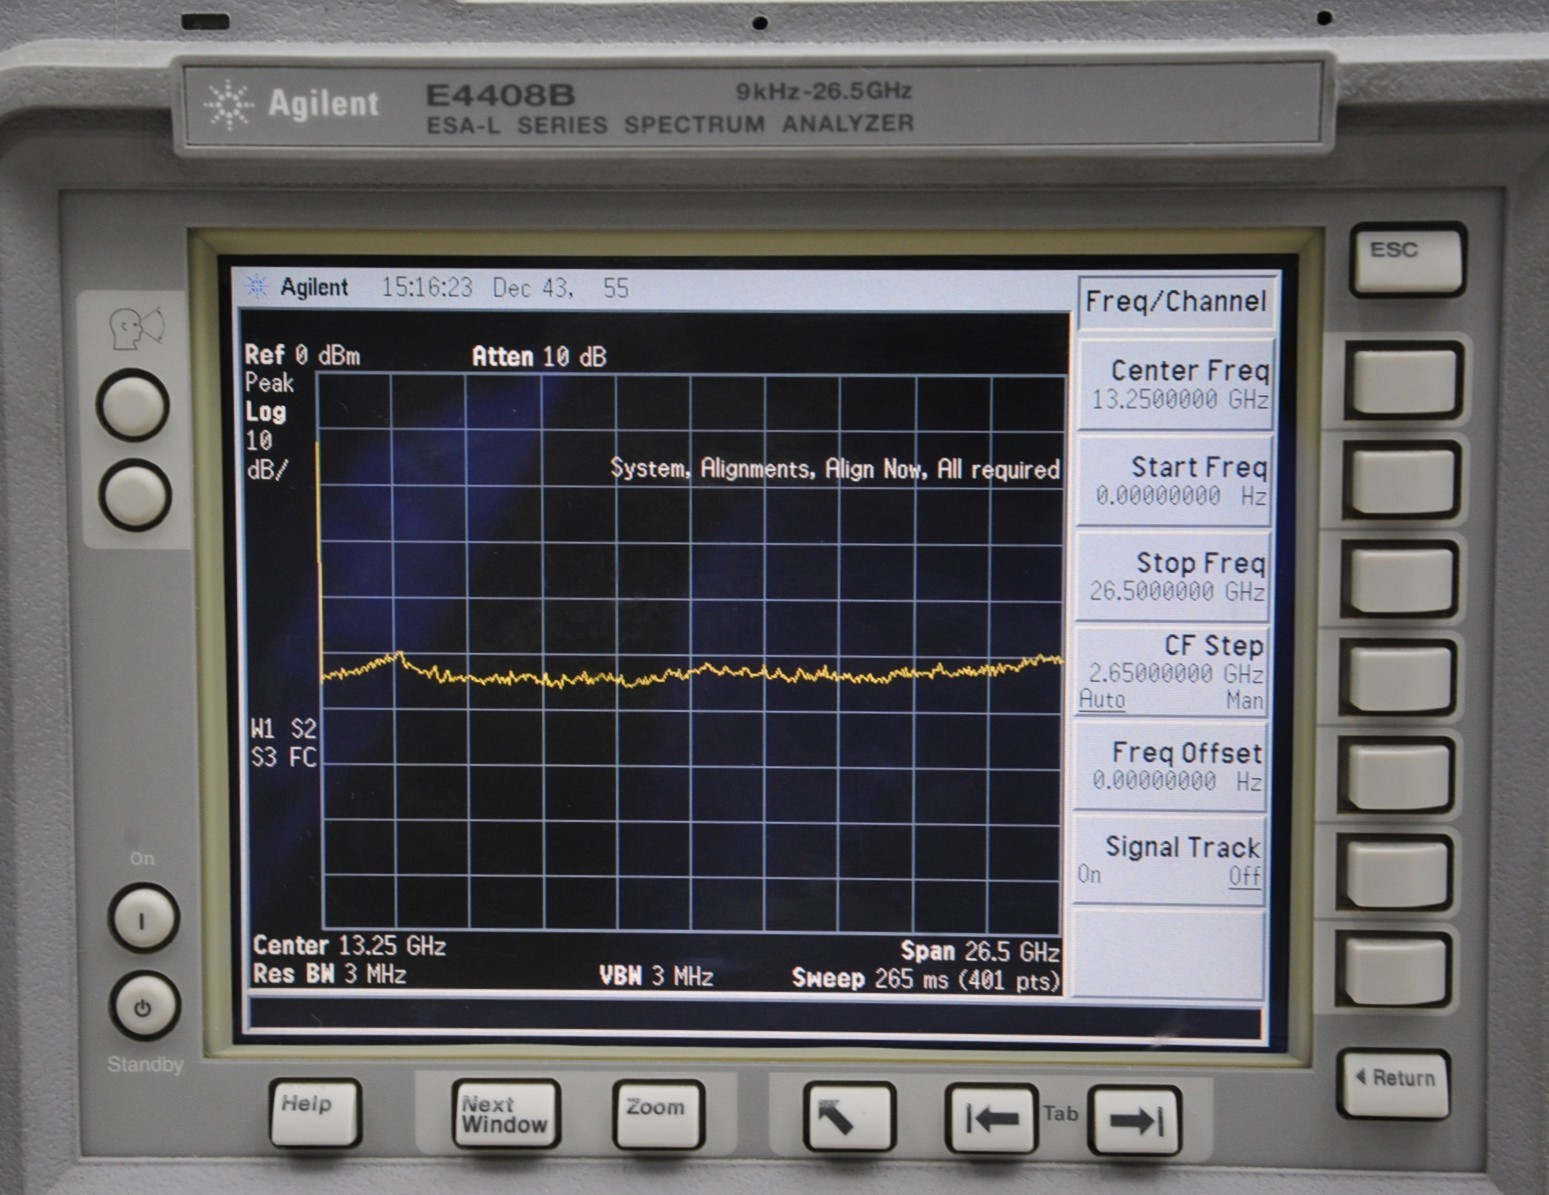Click the lower round viewing-angle key
Screen dimensions: 1549x1195
click(135, 495)
